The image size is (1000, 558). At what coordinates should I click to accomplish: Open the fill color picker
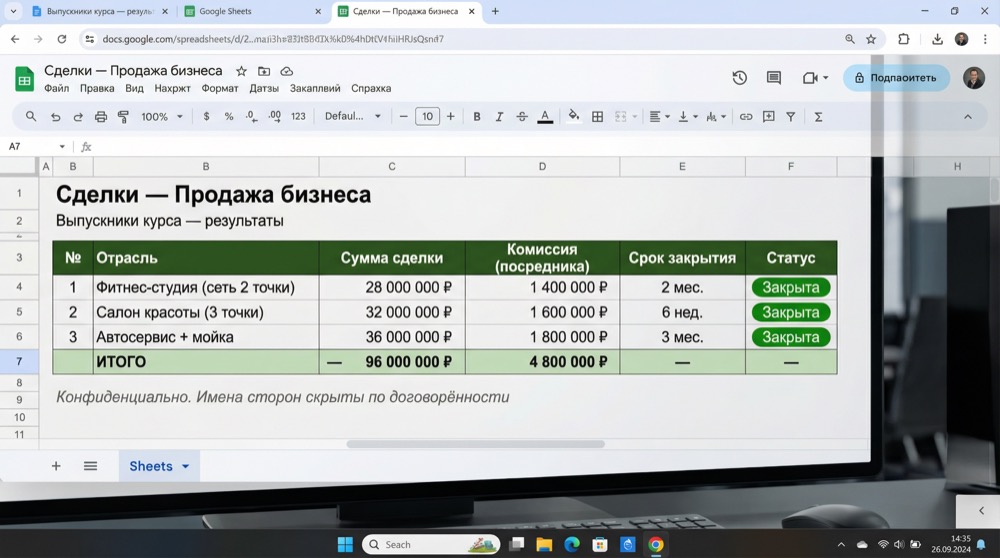(574, 116)
